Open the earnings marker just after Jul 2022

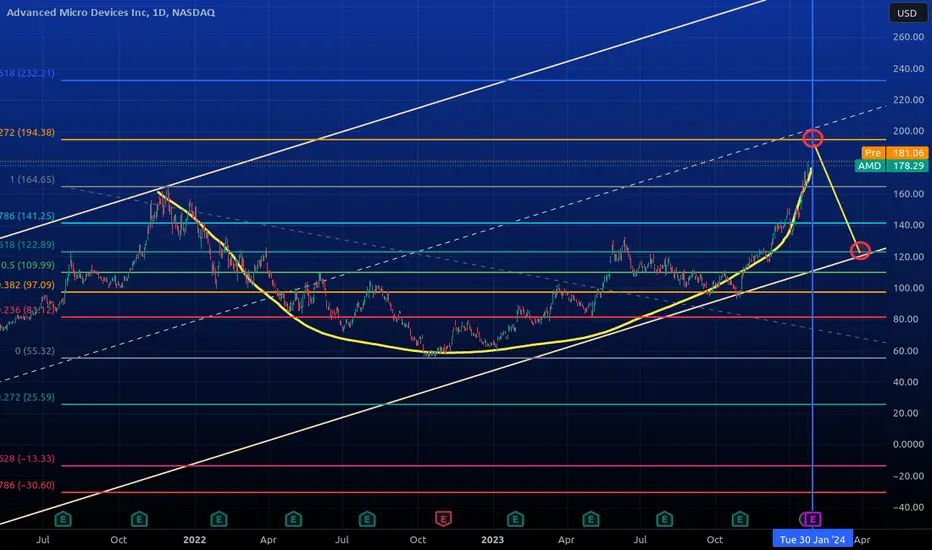[367, 519]
